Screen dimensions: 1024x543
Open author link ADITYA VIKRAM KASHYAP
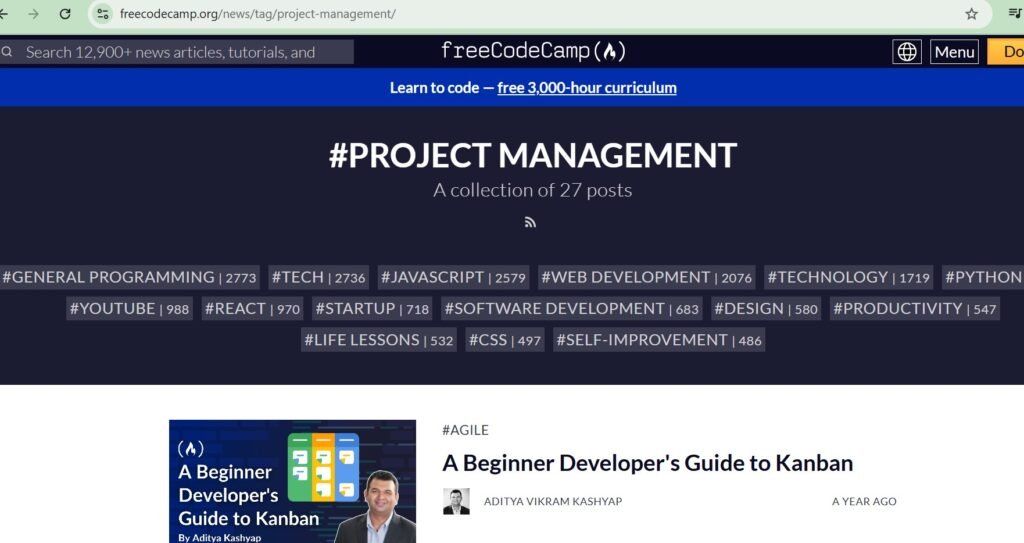pos(552,501)
